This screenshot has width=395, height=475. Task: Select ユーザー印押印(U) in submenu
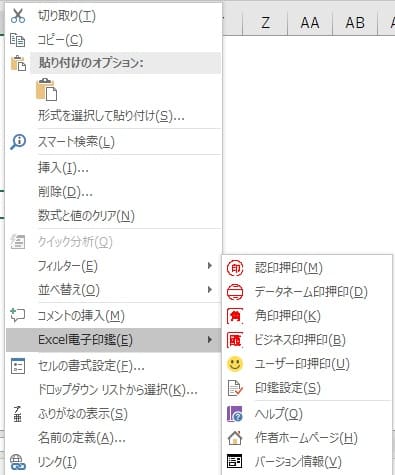tap(302, 364)
